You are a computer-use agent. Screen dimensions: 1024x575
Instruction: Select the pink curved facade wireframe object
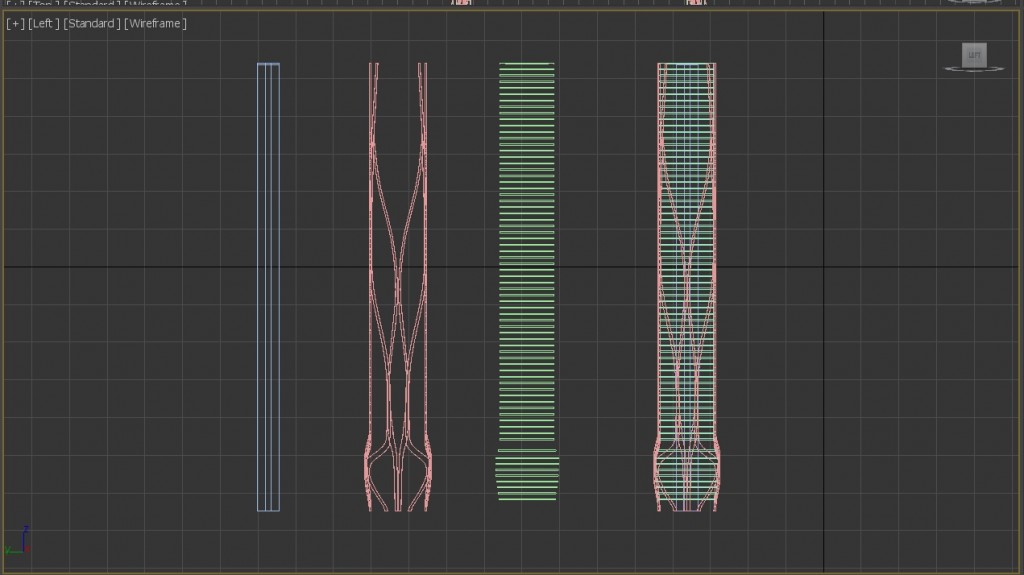pos(398,287)
